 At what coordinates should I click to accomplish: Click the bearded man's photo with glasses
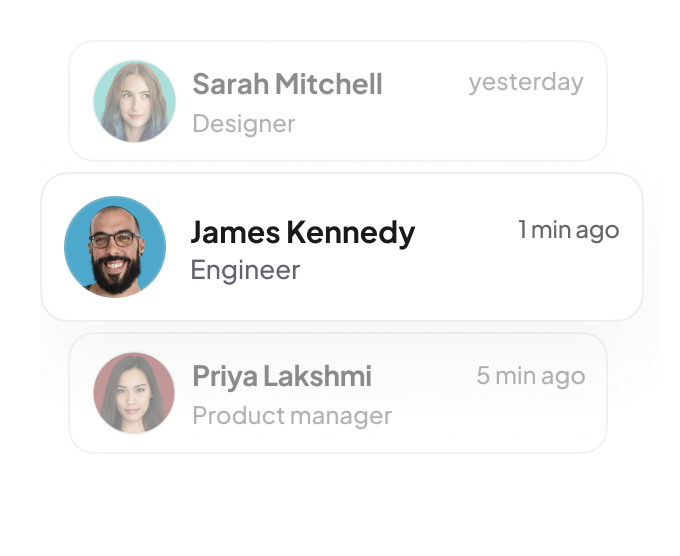tap(115, 246)
